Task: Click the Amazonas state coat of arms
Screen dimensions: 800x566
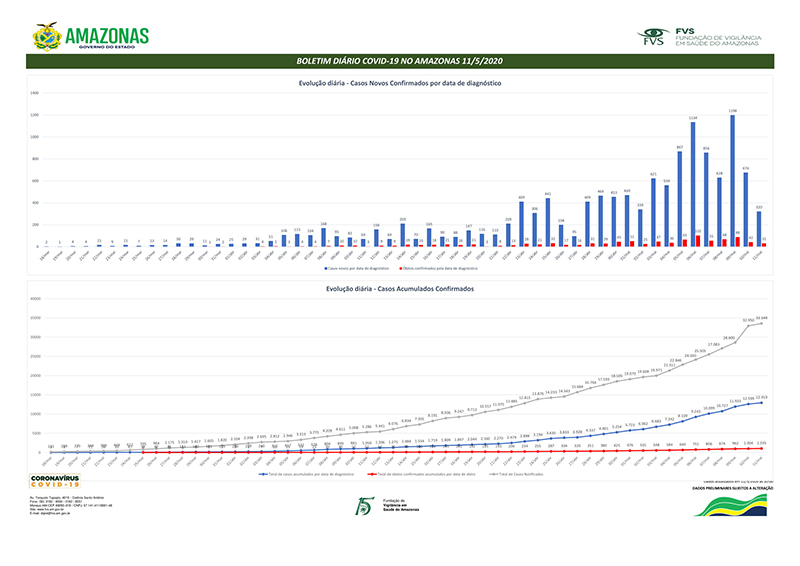Action: pos(46,38)
